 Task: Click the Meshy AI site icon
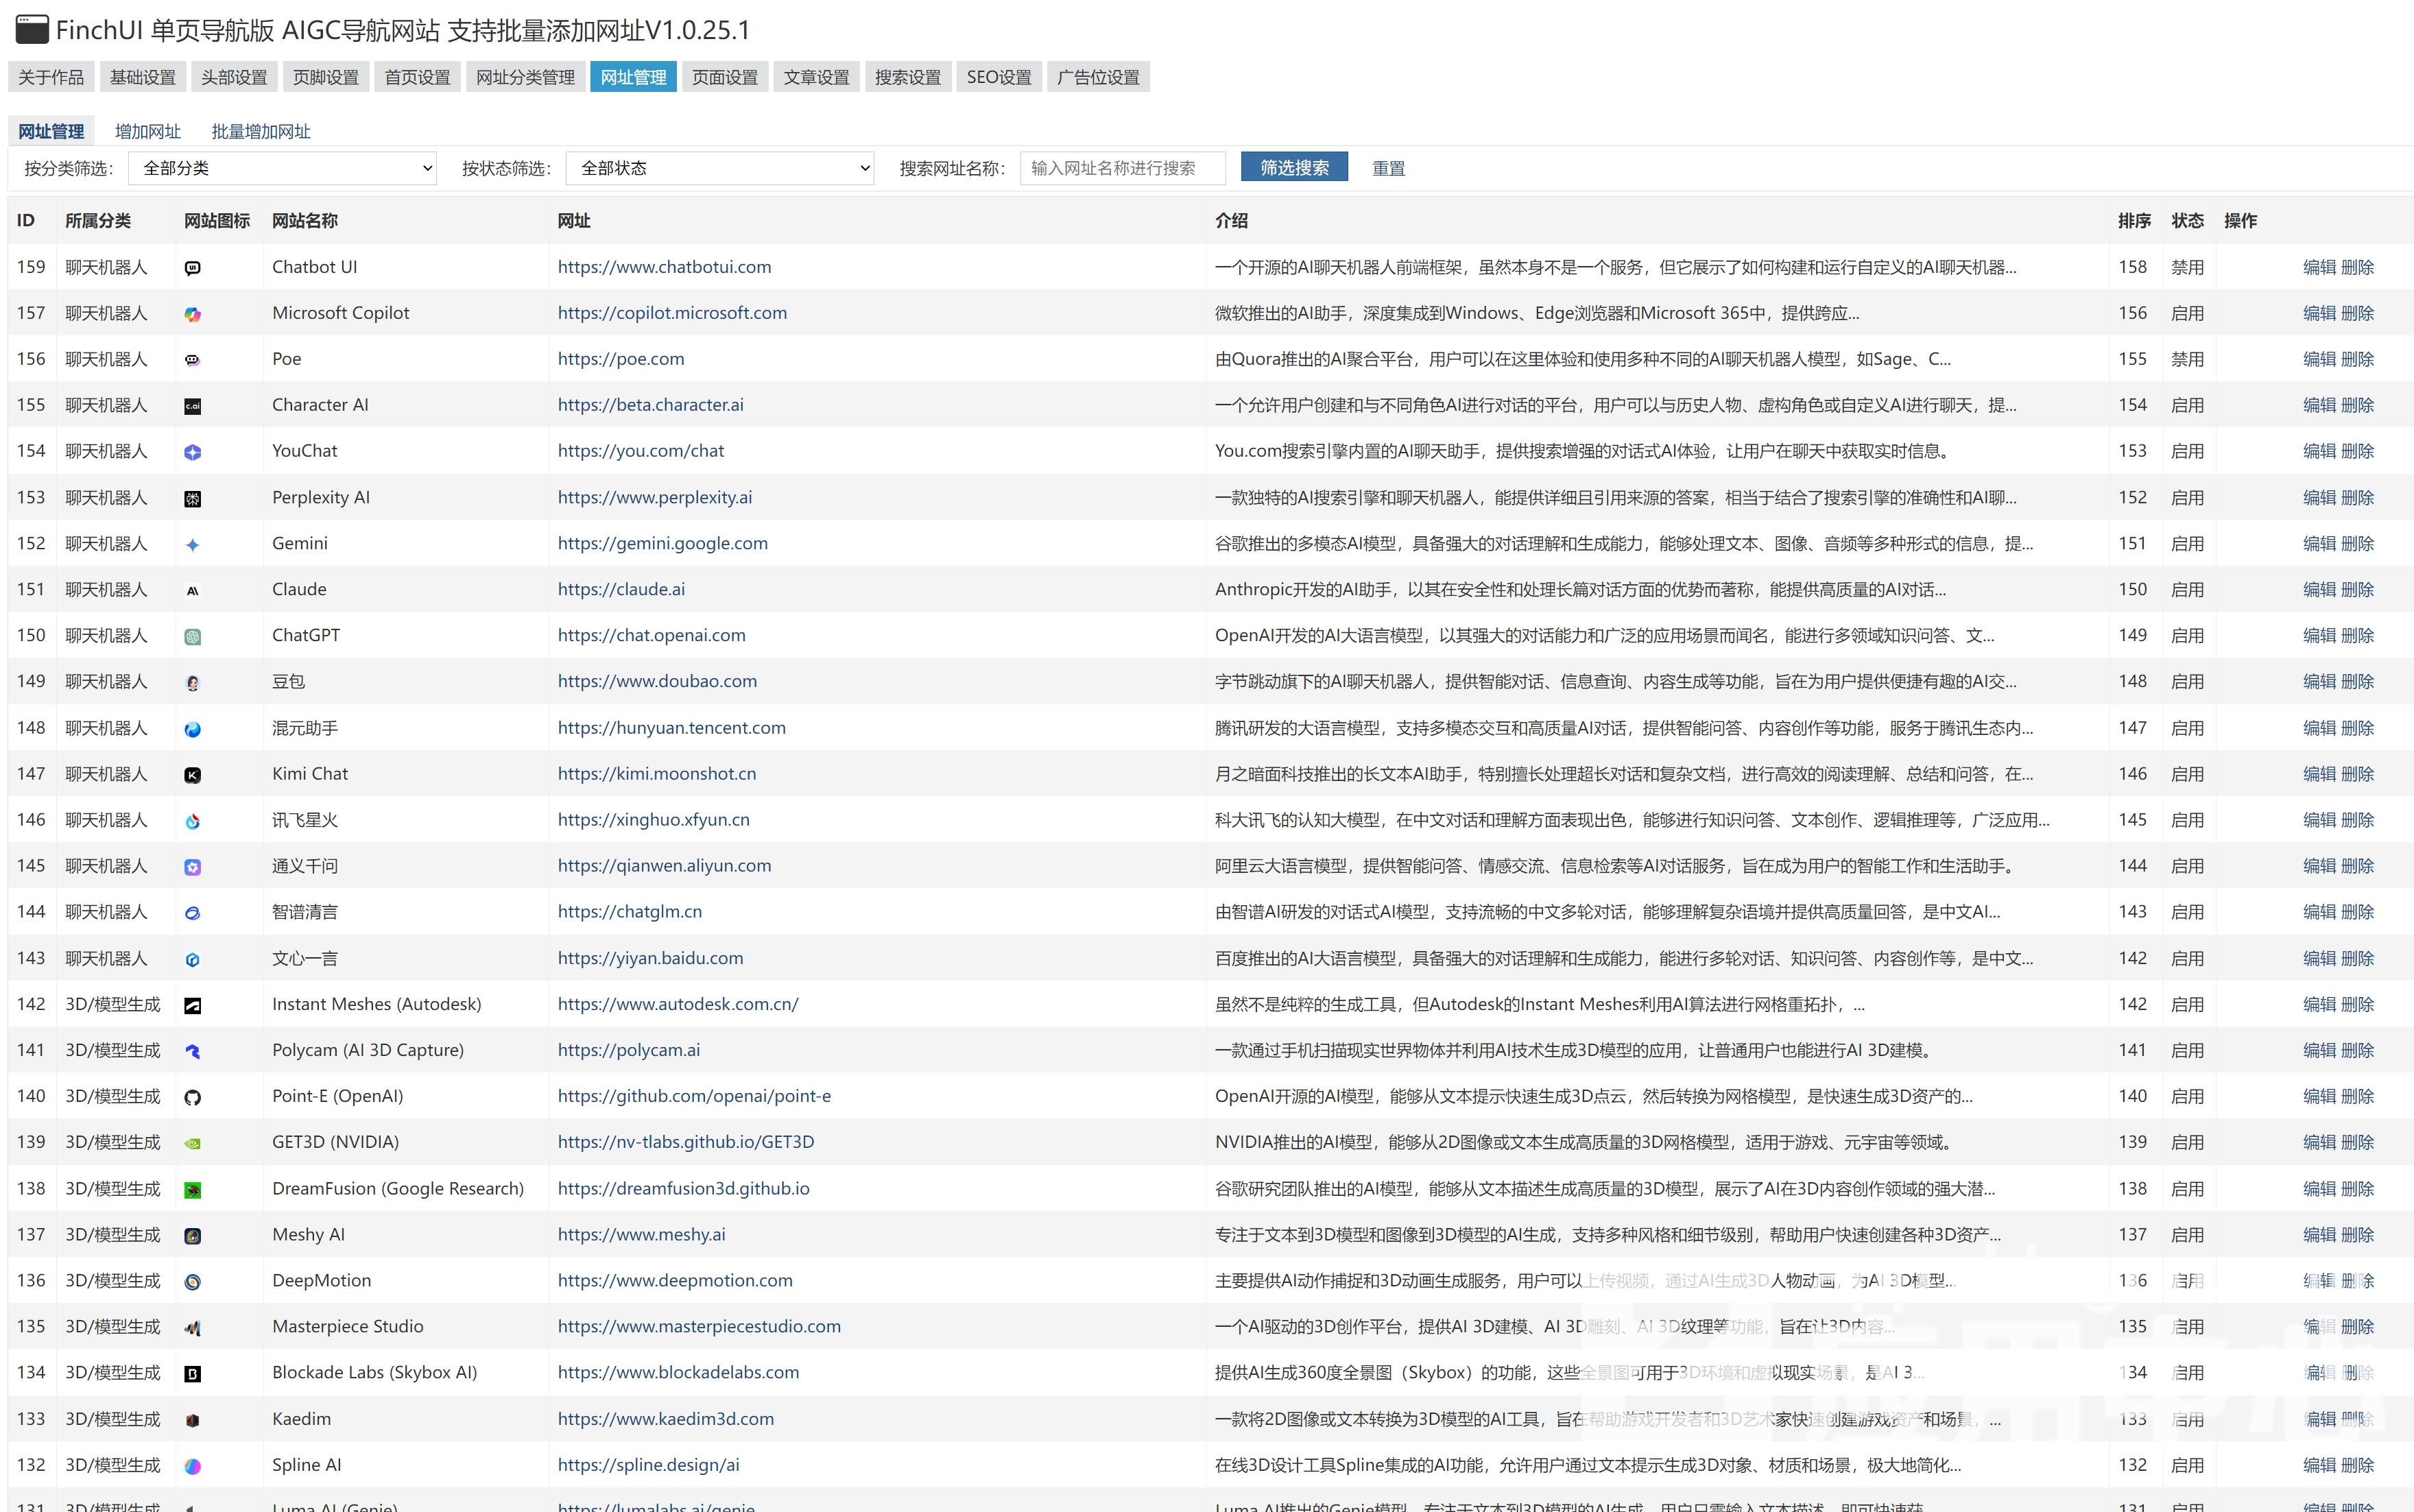(193, 1236)
